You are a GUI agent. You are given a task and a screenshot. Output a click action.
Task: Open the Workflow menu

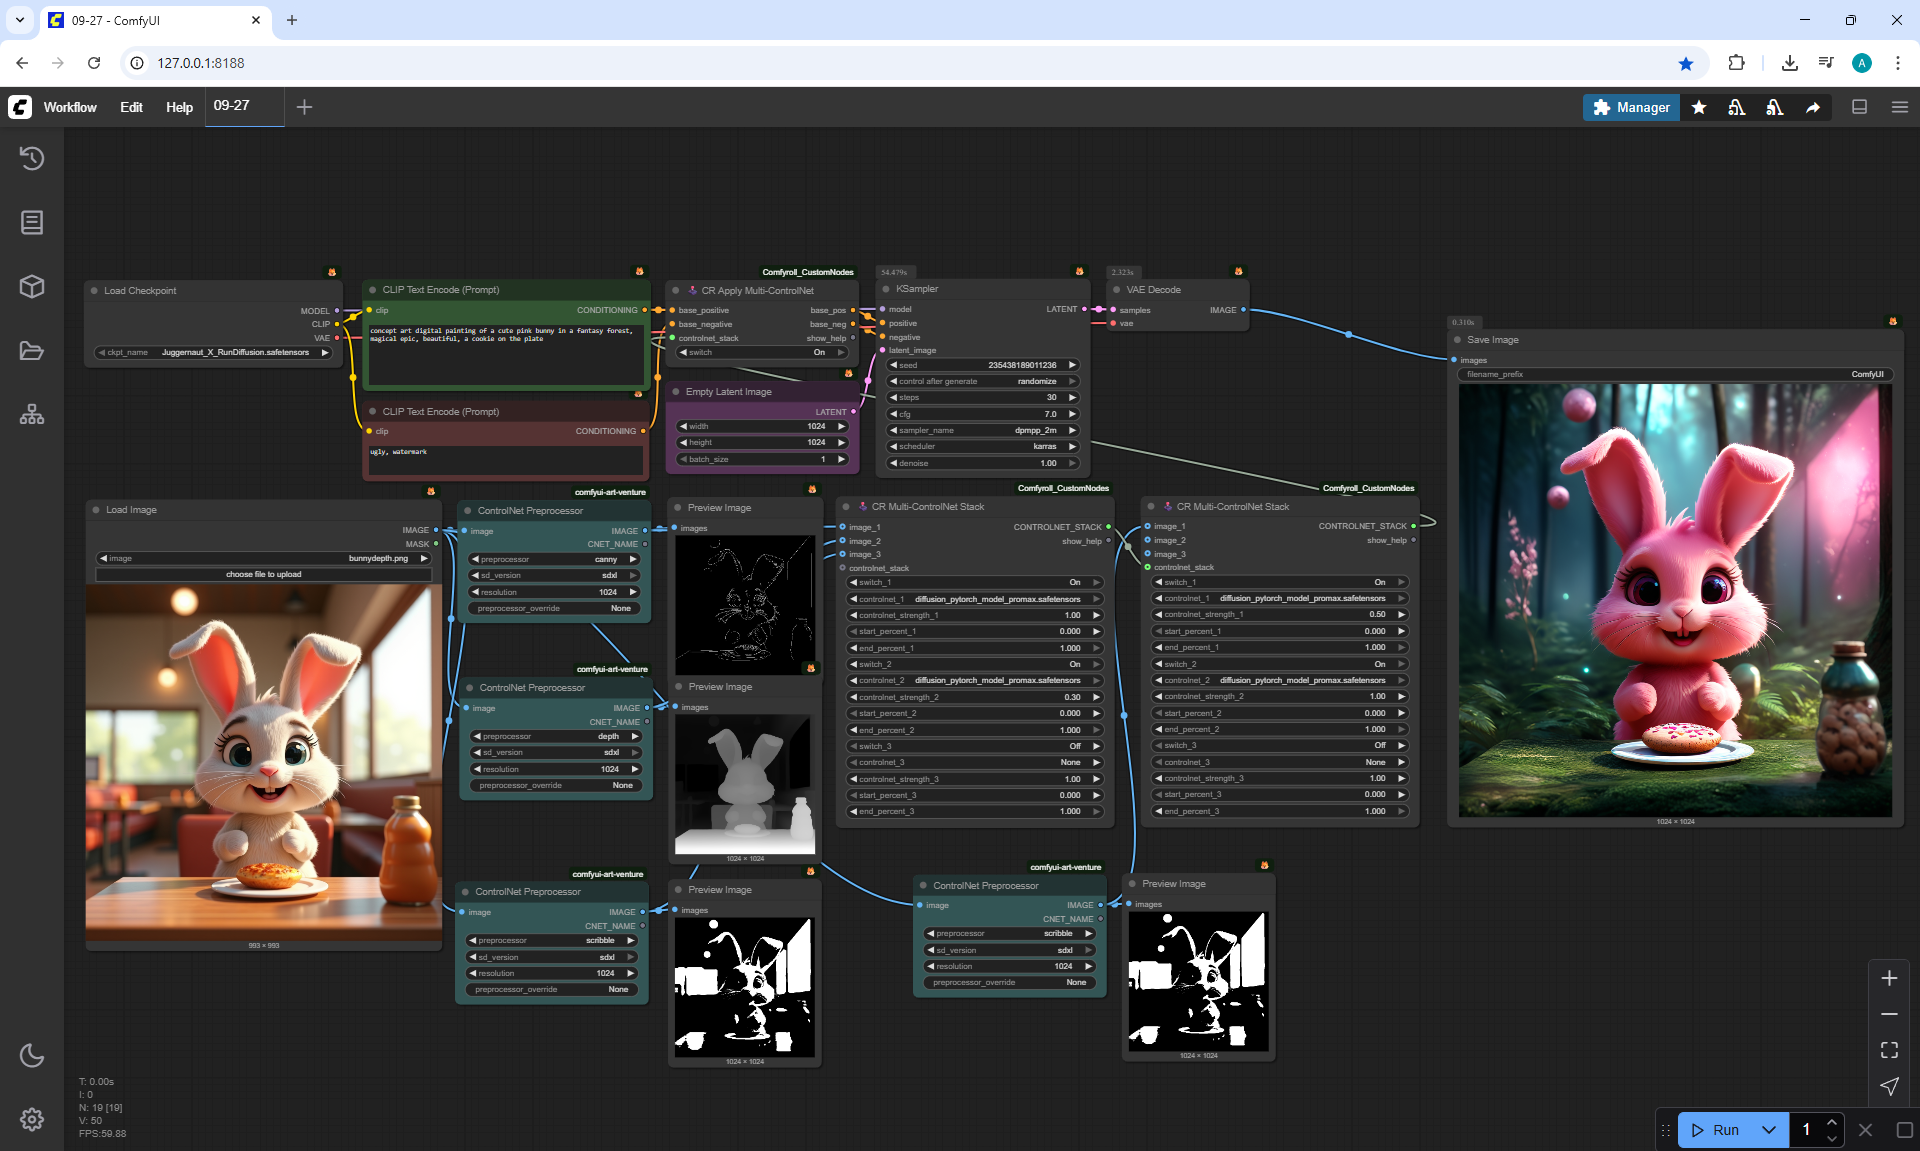click(x=70, y=107)
